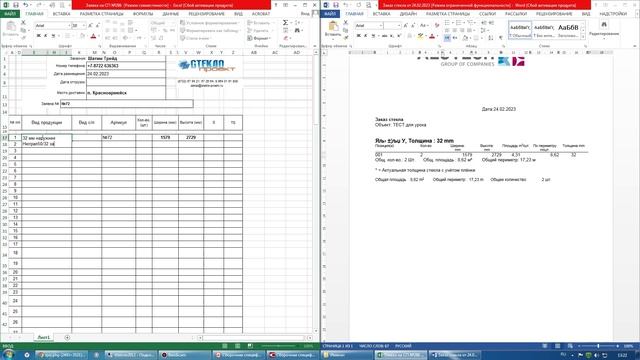The height and width of the screenshot is (360, 640).
Task: Select 'Обычный' style in Word gallery
Action: tap(520, 30)
